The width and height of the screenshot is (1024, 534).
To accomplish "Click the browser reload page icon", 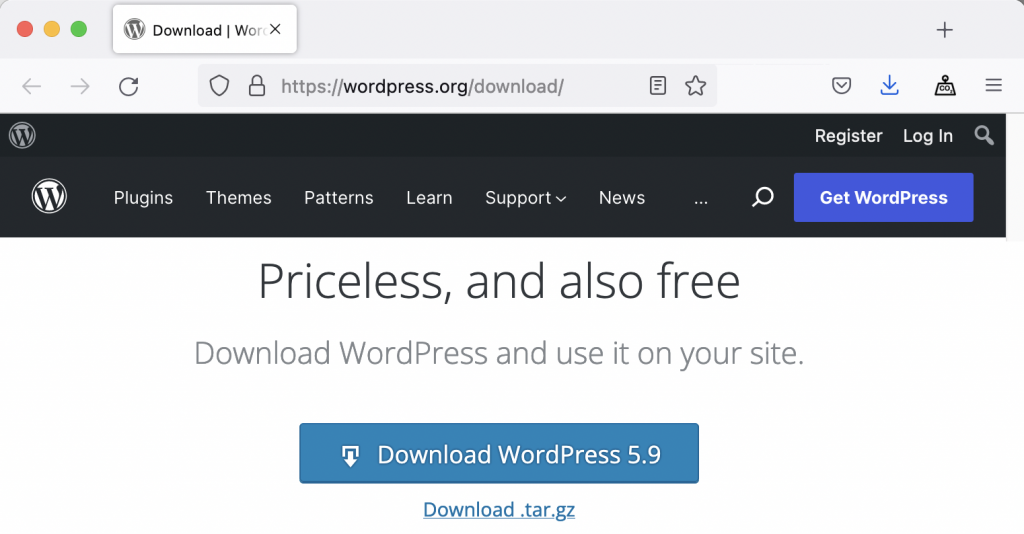I will (x=128, y=87).
